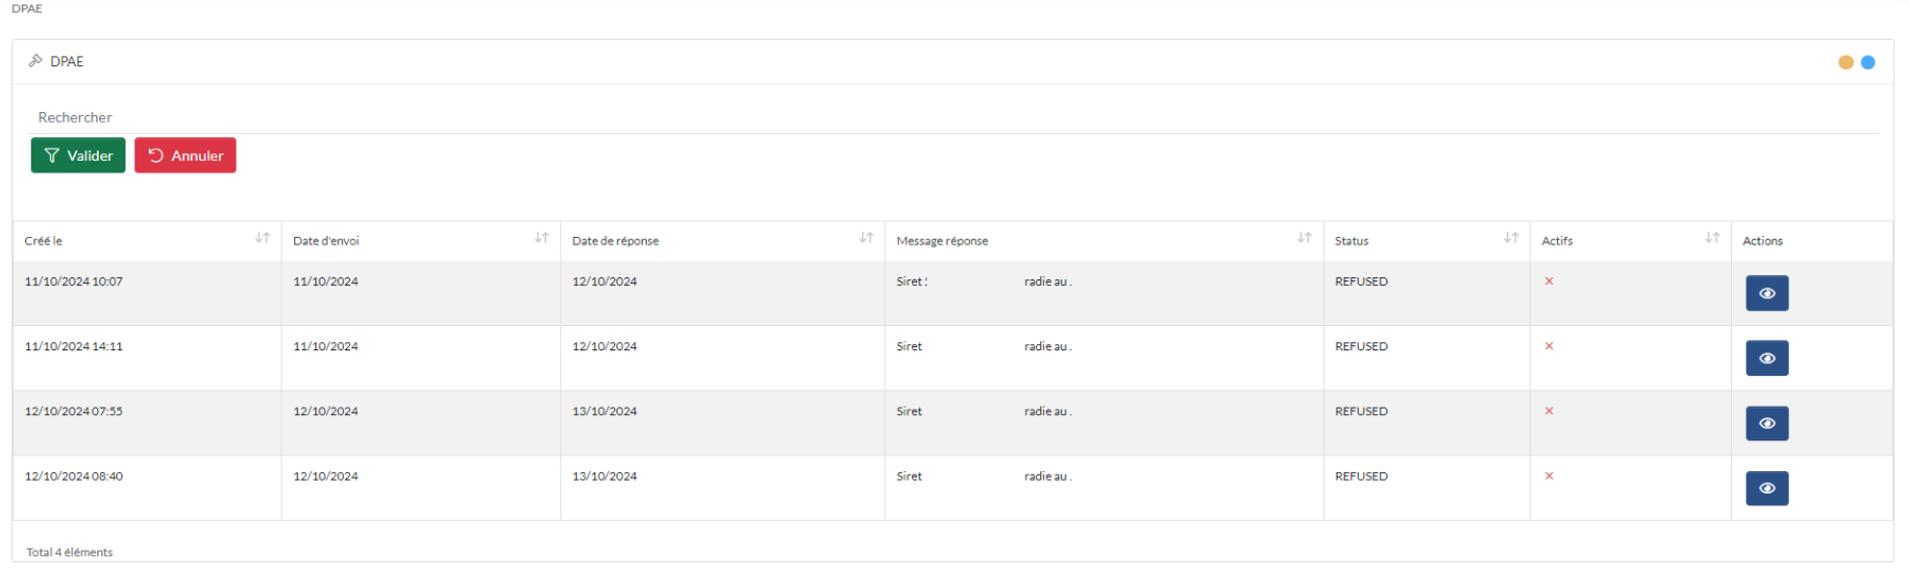Click the DPAE breadcrumb at top
Screen dimensions: 1910x568
pos(27,8)
